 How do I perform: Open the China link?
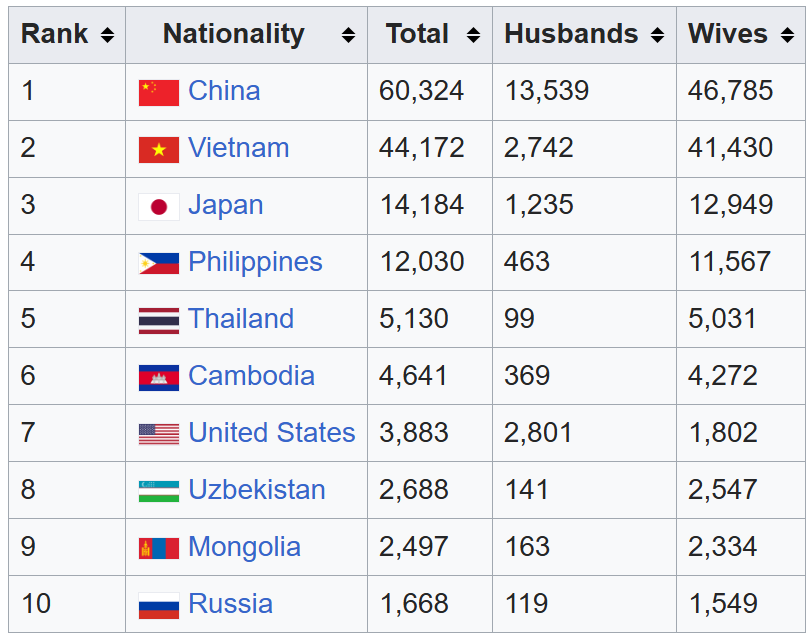[224, 91]
